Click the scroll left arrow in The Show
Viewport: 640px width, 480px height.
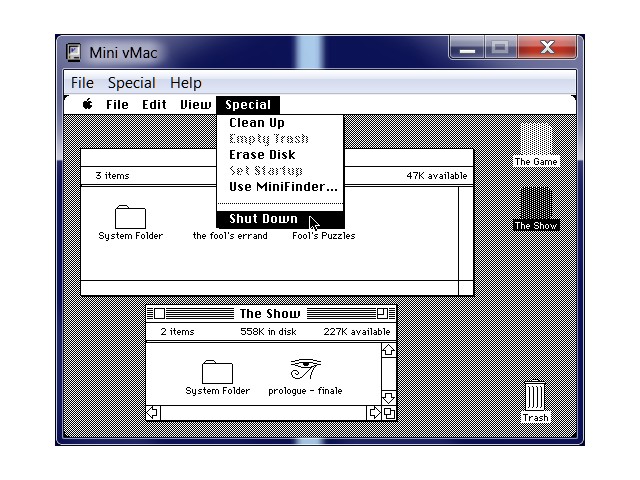tap(153, 413)
